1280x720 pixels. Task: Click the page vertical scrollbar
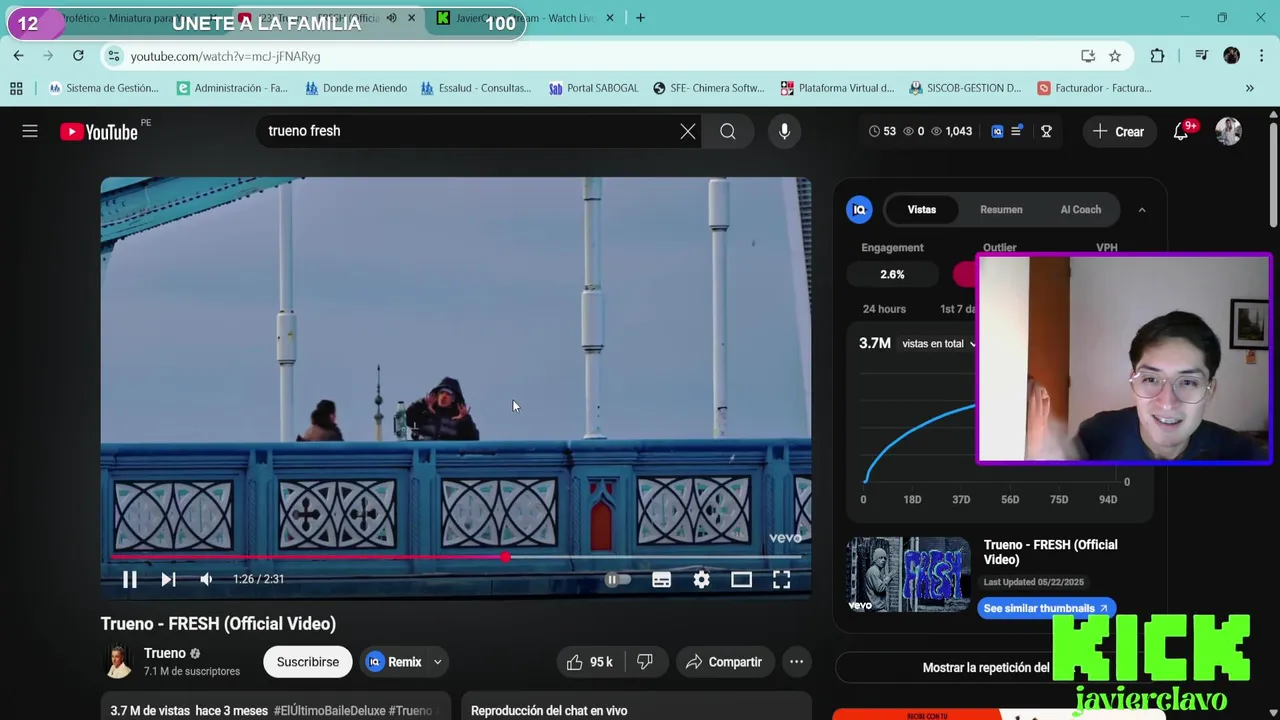click(1273, 175)
